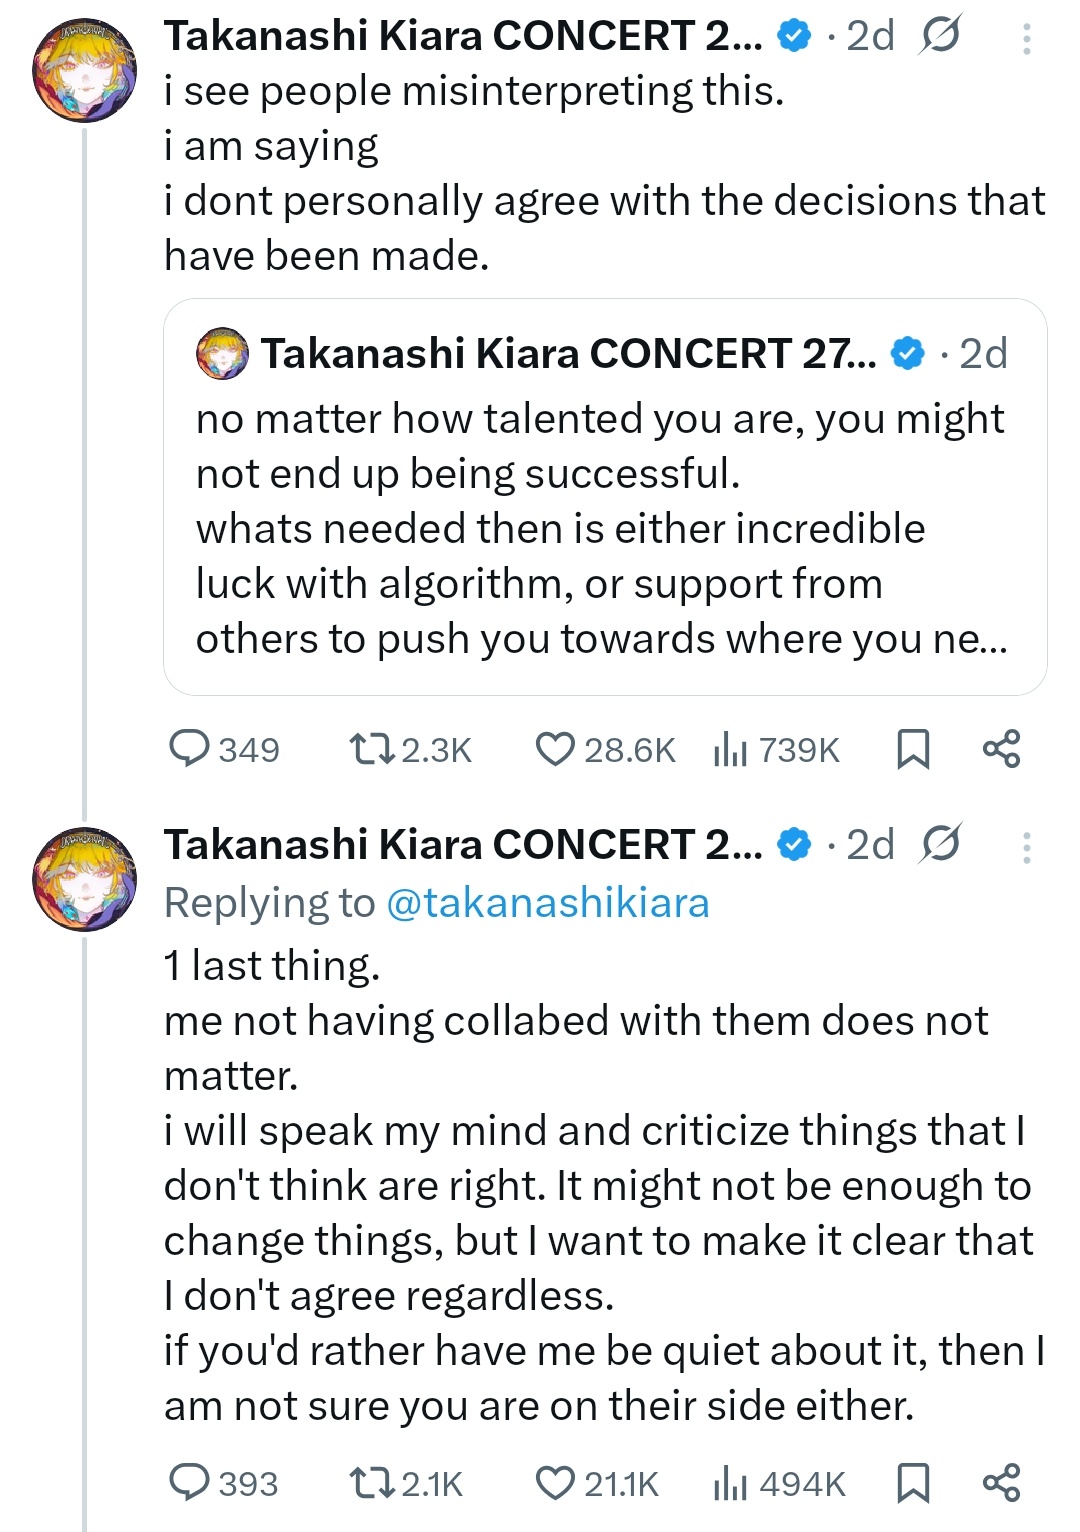Tap the profile avatar on the first tweet
1080x1532 pixels.
point(84,70)
